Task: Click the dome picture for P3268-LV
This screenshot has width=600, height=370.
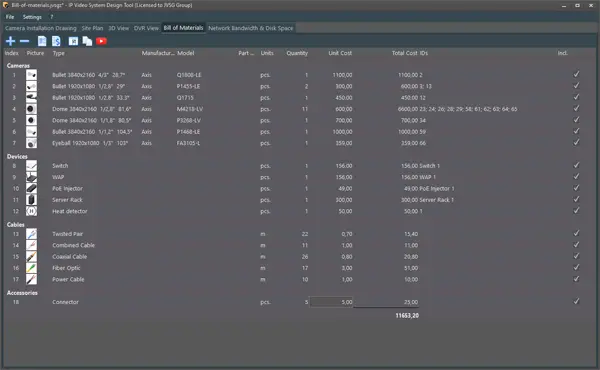Action: click(31, 121)
